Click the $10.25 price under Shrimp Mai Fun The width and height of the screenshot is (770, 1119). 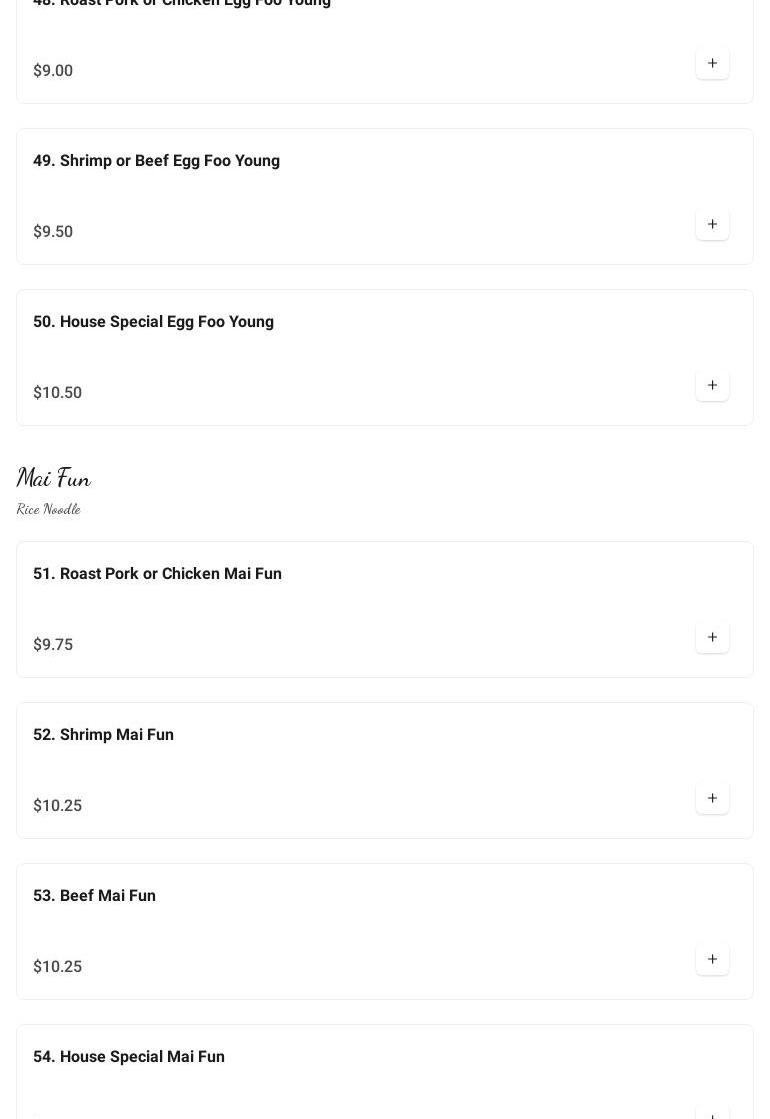pyautogui.click(x=57, y=806)
